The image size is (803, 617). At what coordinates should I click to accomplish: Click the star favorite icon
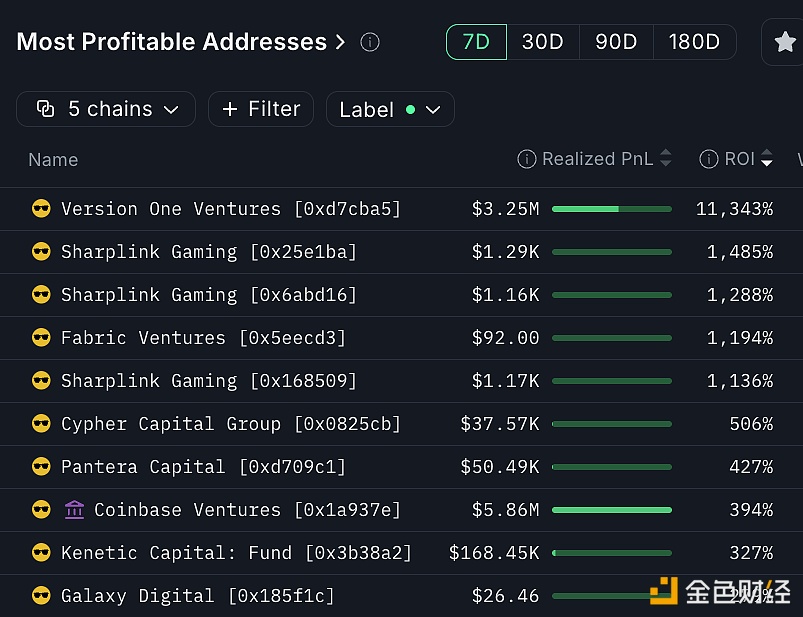785,43
